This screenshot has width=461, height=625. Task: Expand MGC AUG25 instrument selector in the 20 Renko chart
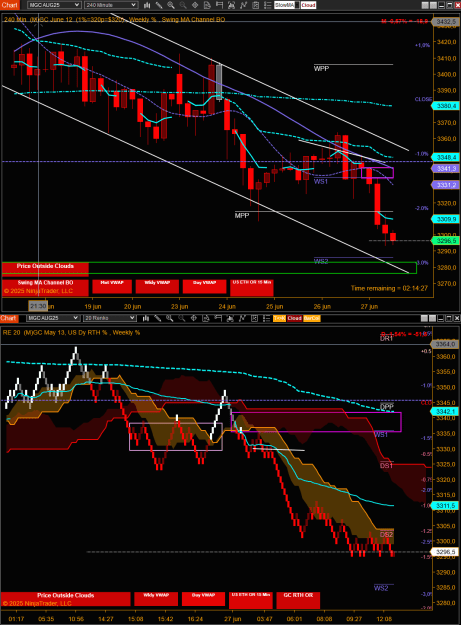click(53, 318)
